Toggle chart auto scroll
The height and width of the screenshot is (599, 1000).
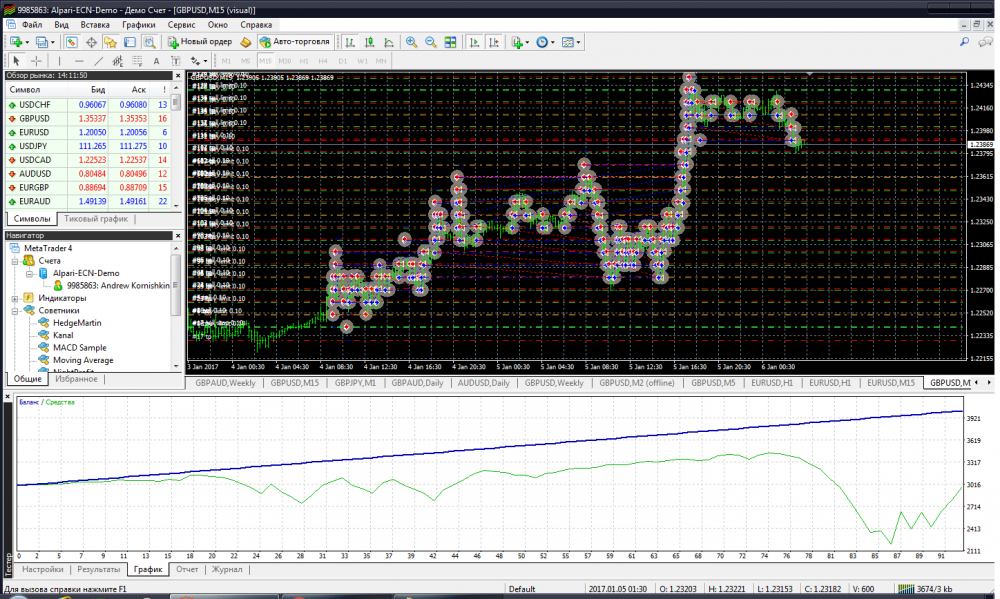474,42
